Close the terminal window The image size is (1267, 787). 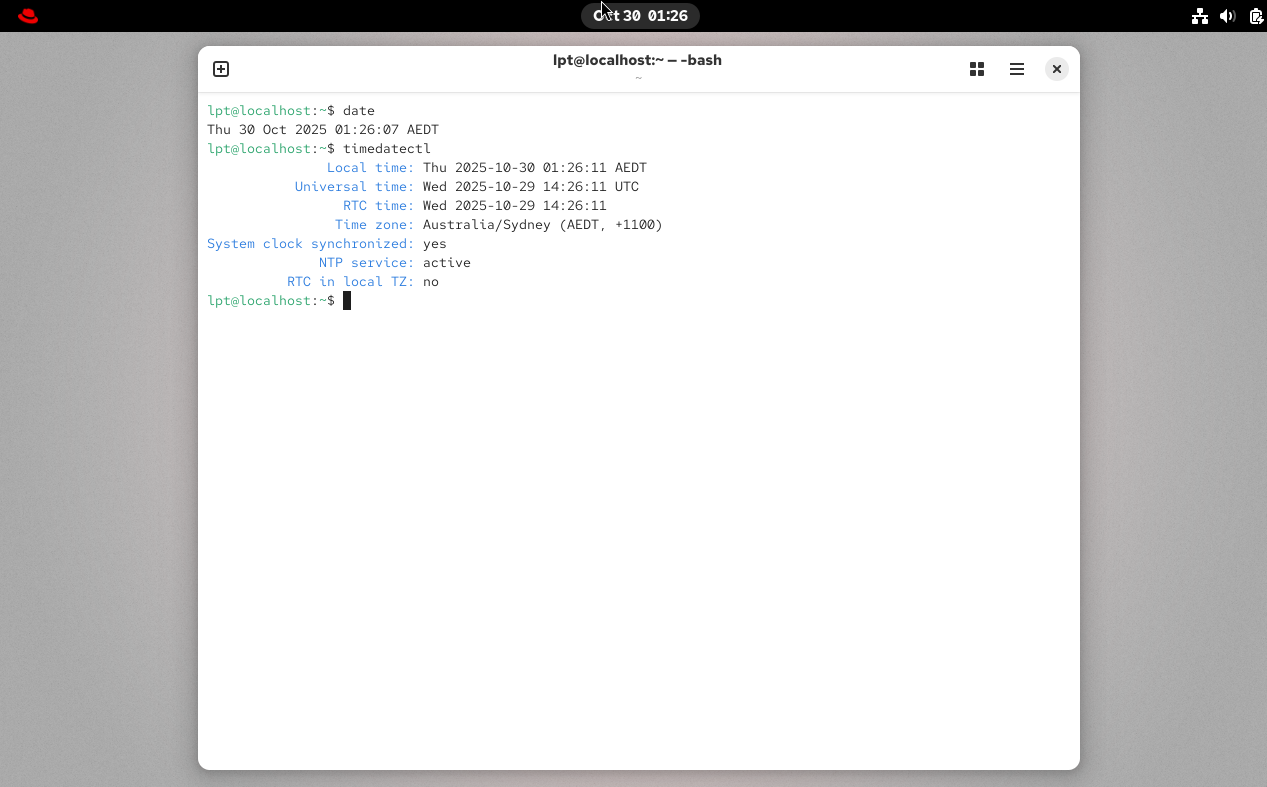click(1057, 69)
